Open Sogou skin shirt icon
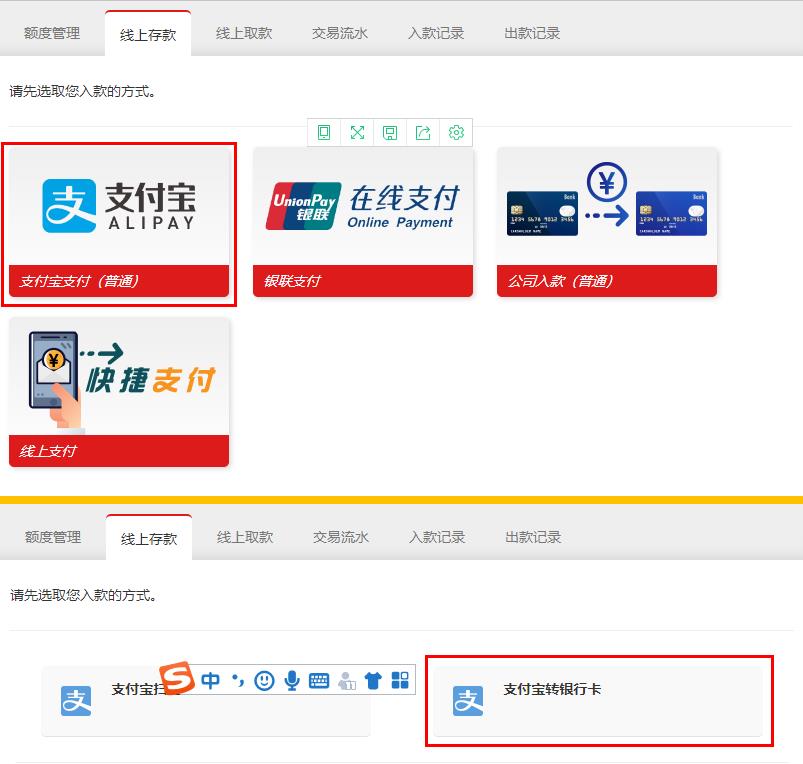The width and height of the screenshot is (803, 764). (373, 681)
